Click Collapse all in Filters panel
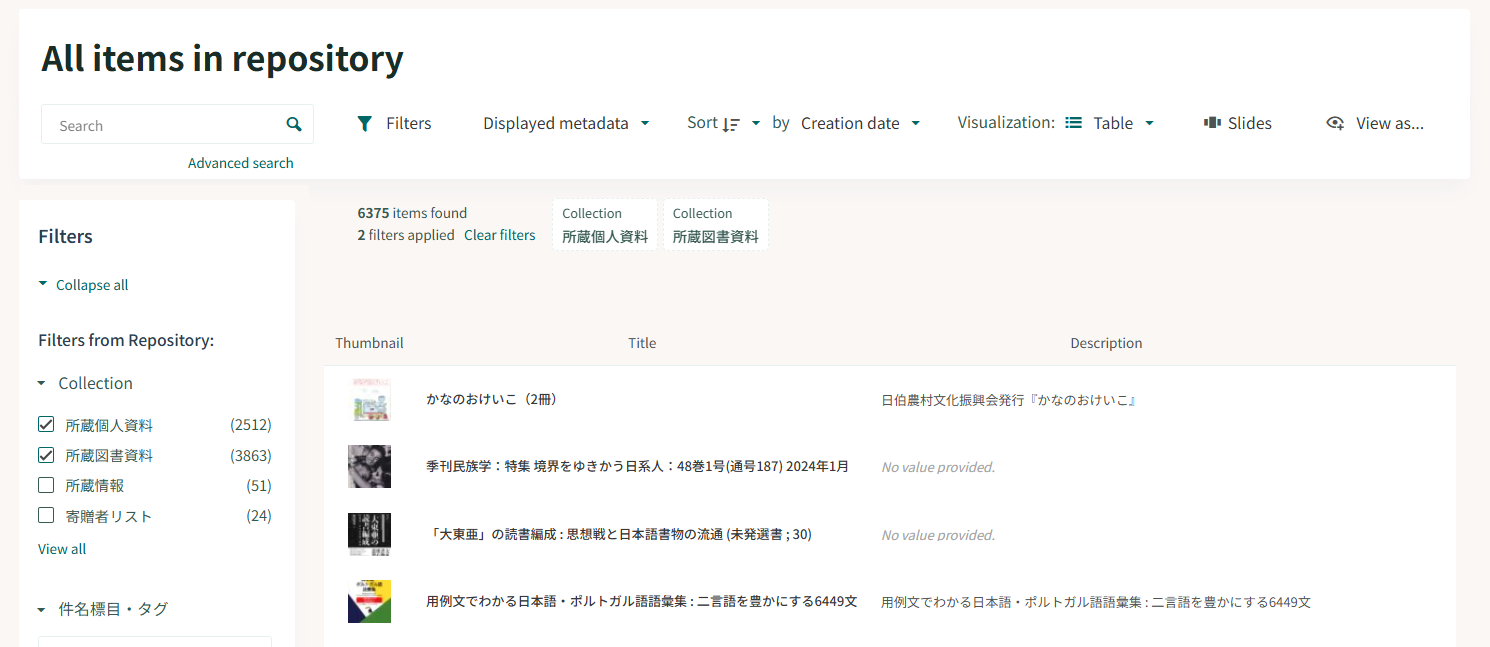This screenshot has height=647, width=1490. (91, 285)
